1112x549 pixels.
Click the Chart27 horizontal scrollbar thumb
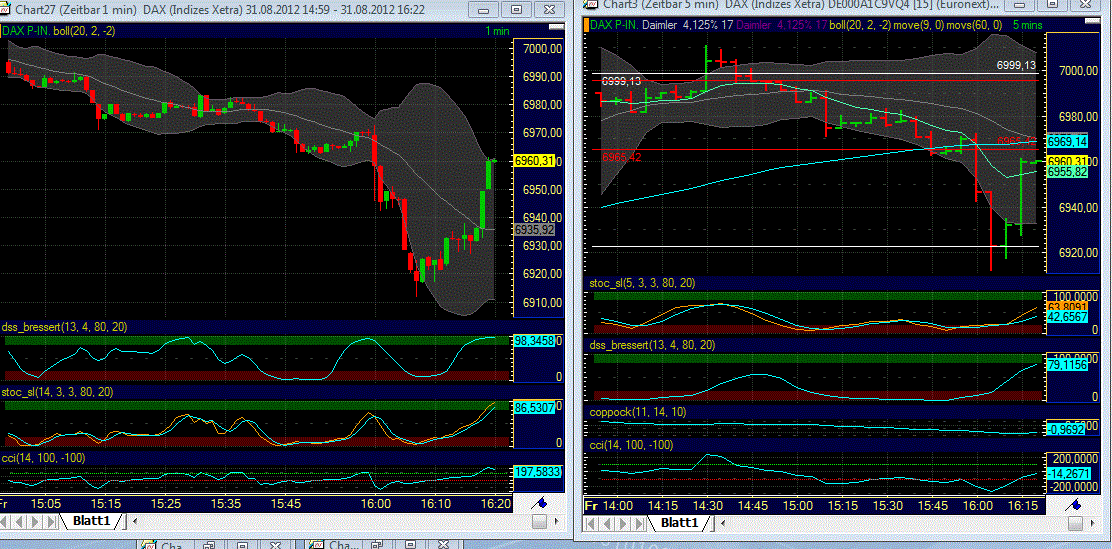click(x=539, y=521)
